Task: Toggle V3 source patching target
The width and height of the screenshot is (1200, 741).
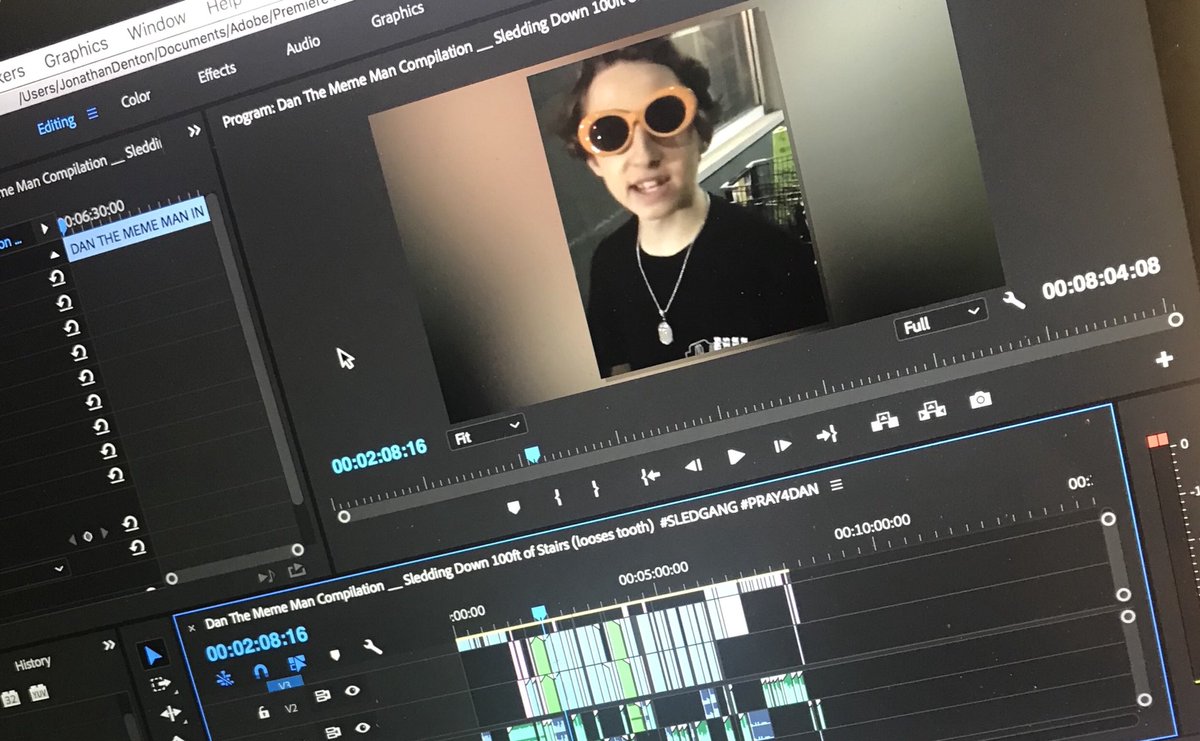Action: click(284, 685)
